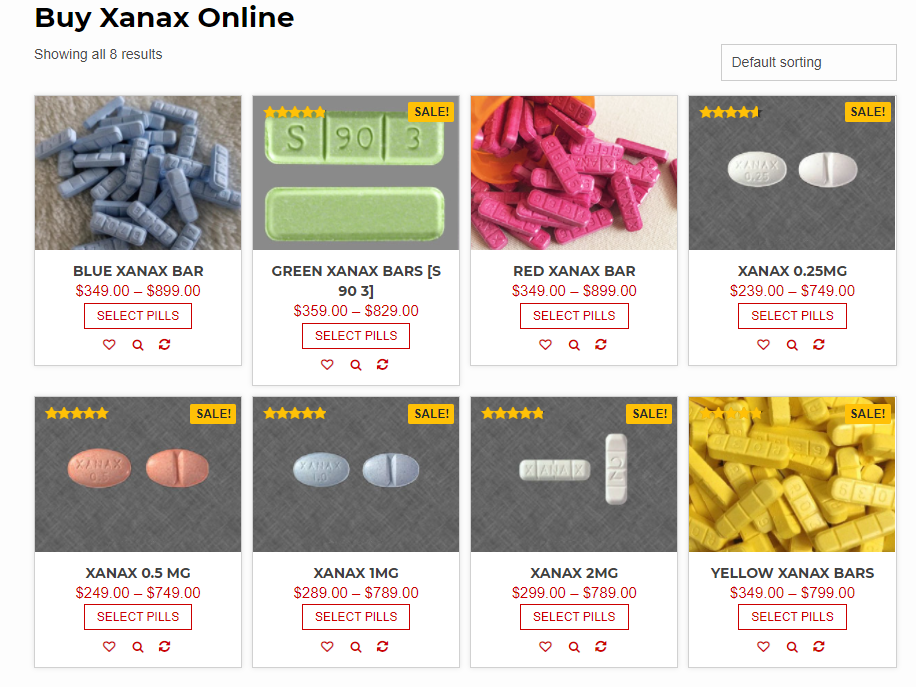Click compare arrows icon under Xanax 0.25mg
This screenshot has width=916, height=687.
[819, 345]
